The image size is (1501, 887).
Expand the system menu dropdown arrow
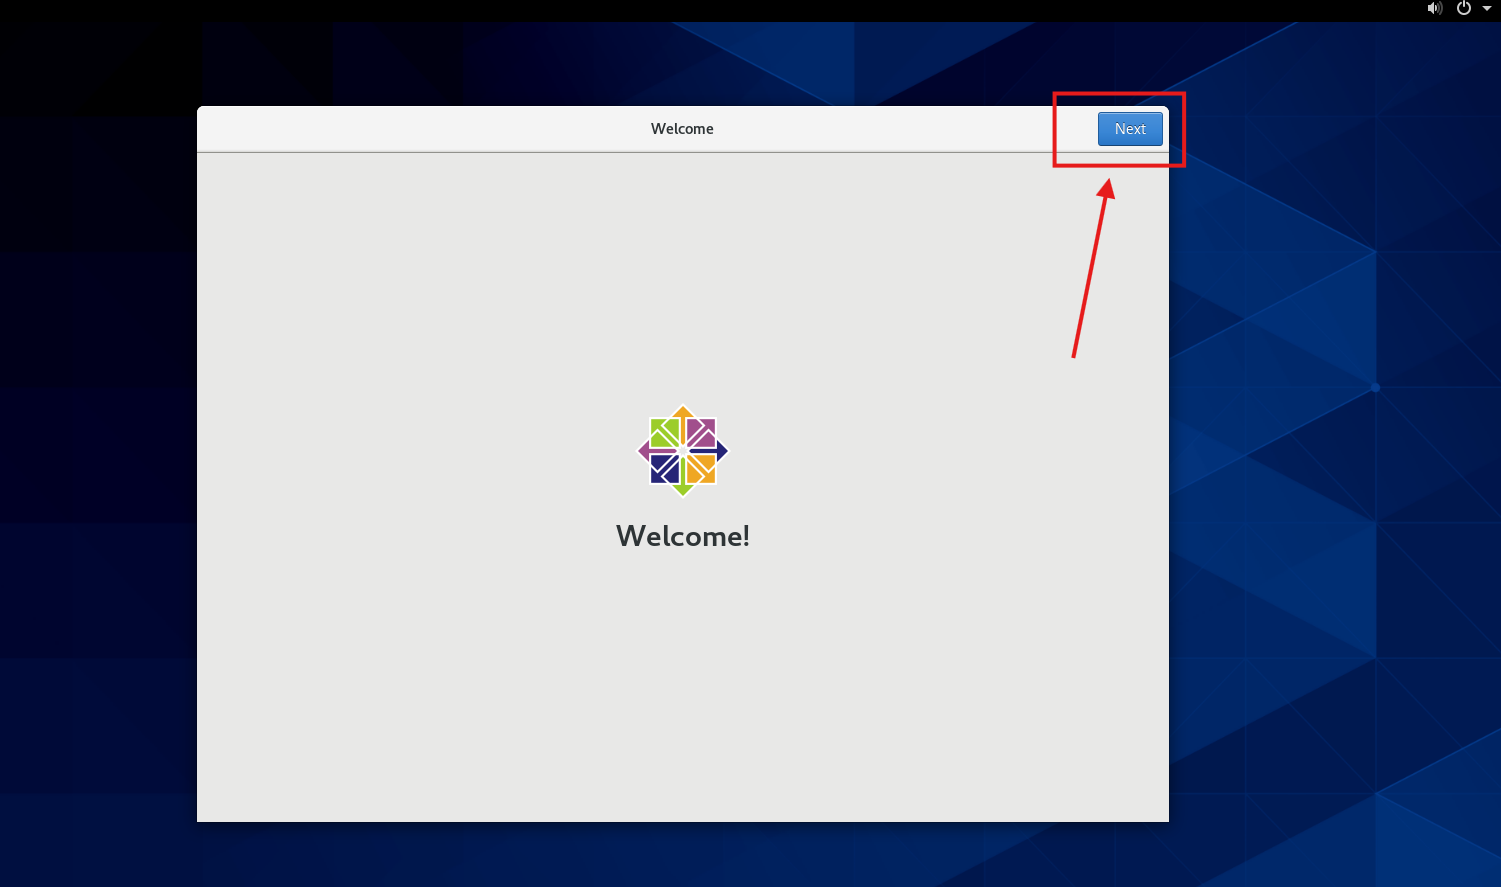[1487, 8]
